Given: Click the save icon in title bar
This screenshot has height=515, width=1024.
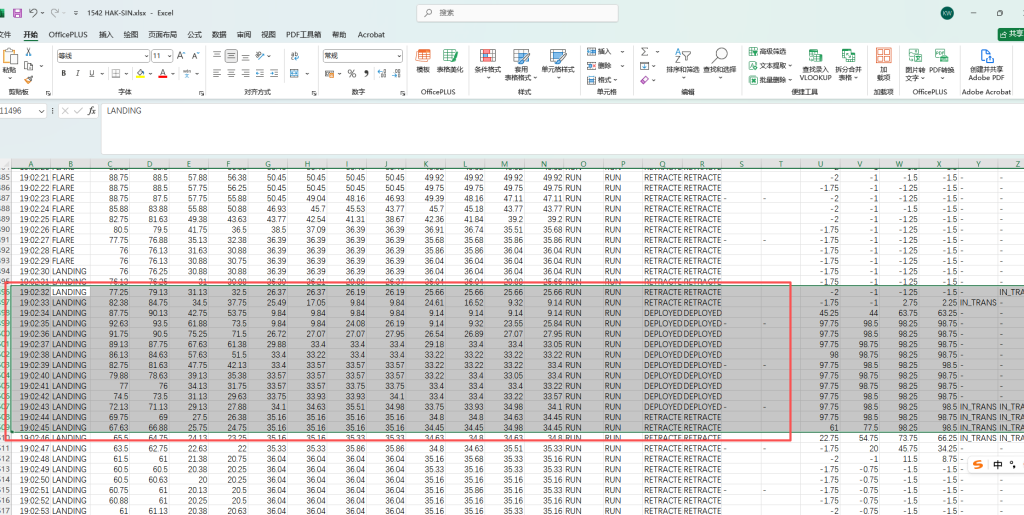Looking at the screenshot, I should (x=19, y=13).
